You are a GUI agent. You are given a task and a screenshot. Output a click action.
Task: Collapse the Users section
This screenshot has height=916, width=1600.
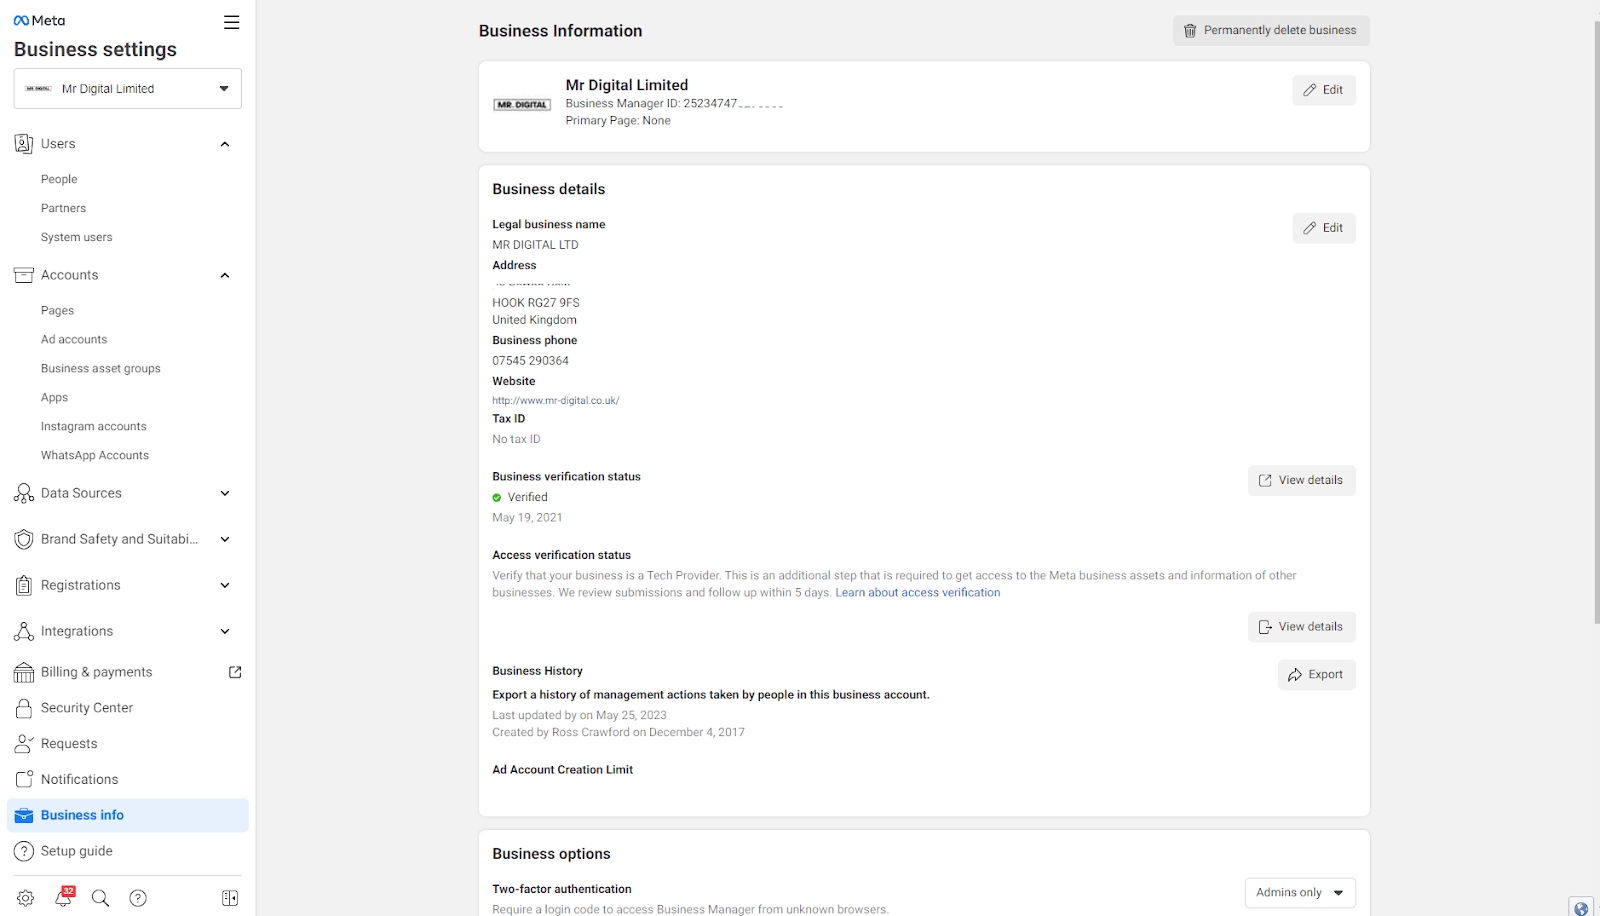(225, 144)
